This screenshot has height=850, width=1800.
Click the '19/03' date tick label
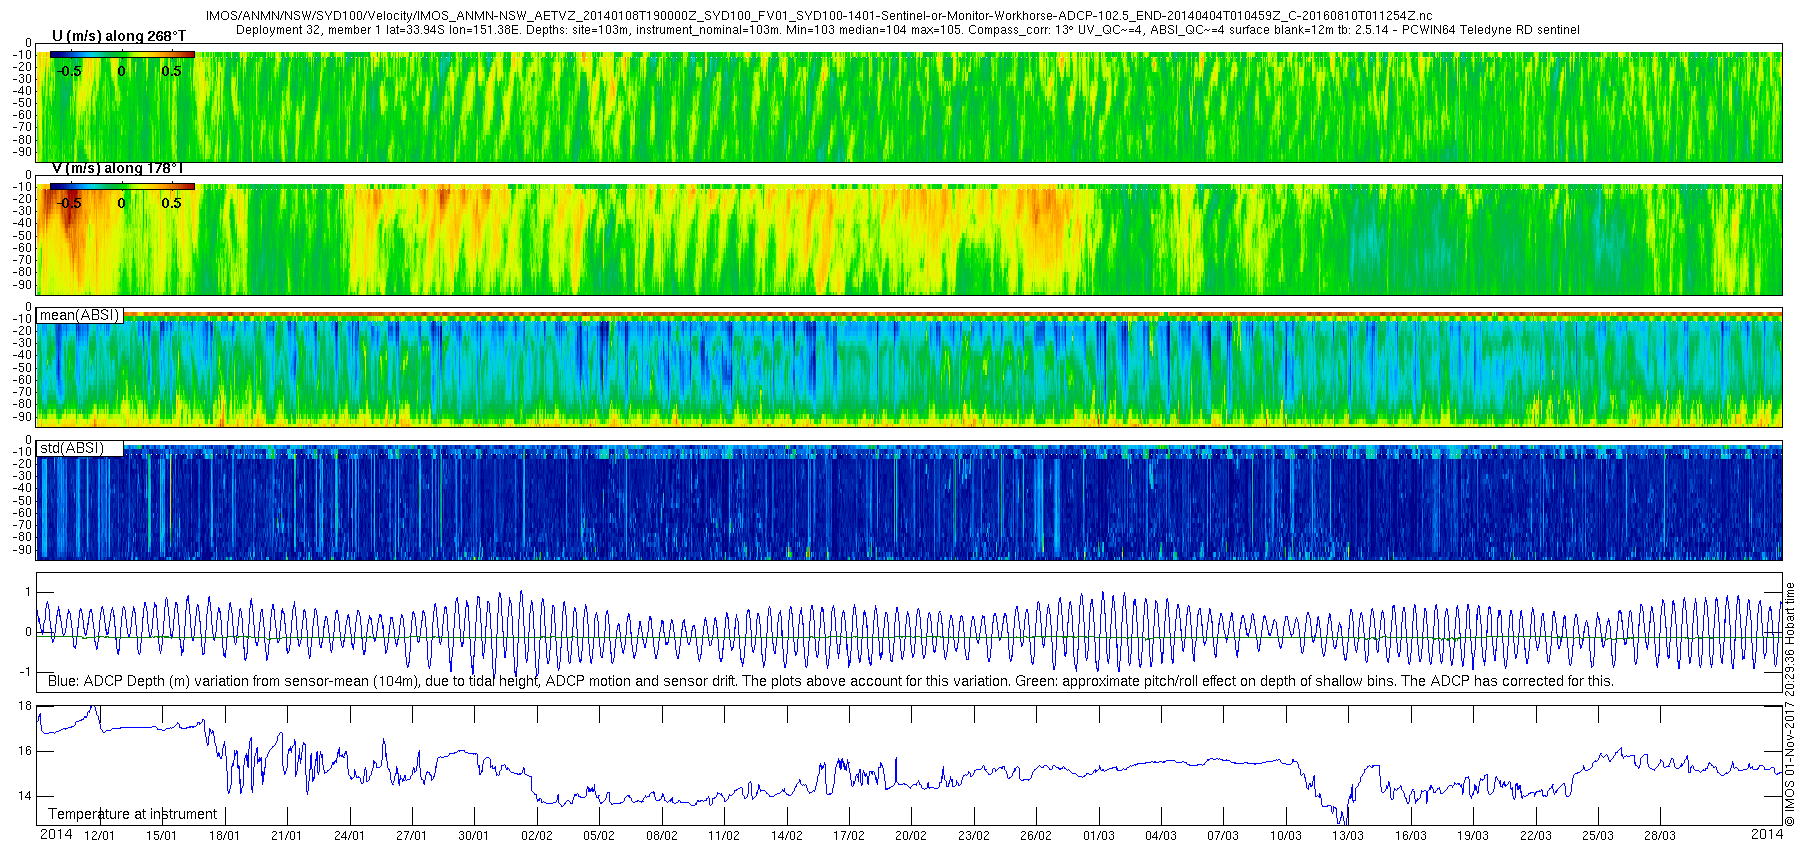tap(1473, 836)
